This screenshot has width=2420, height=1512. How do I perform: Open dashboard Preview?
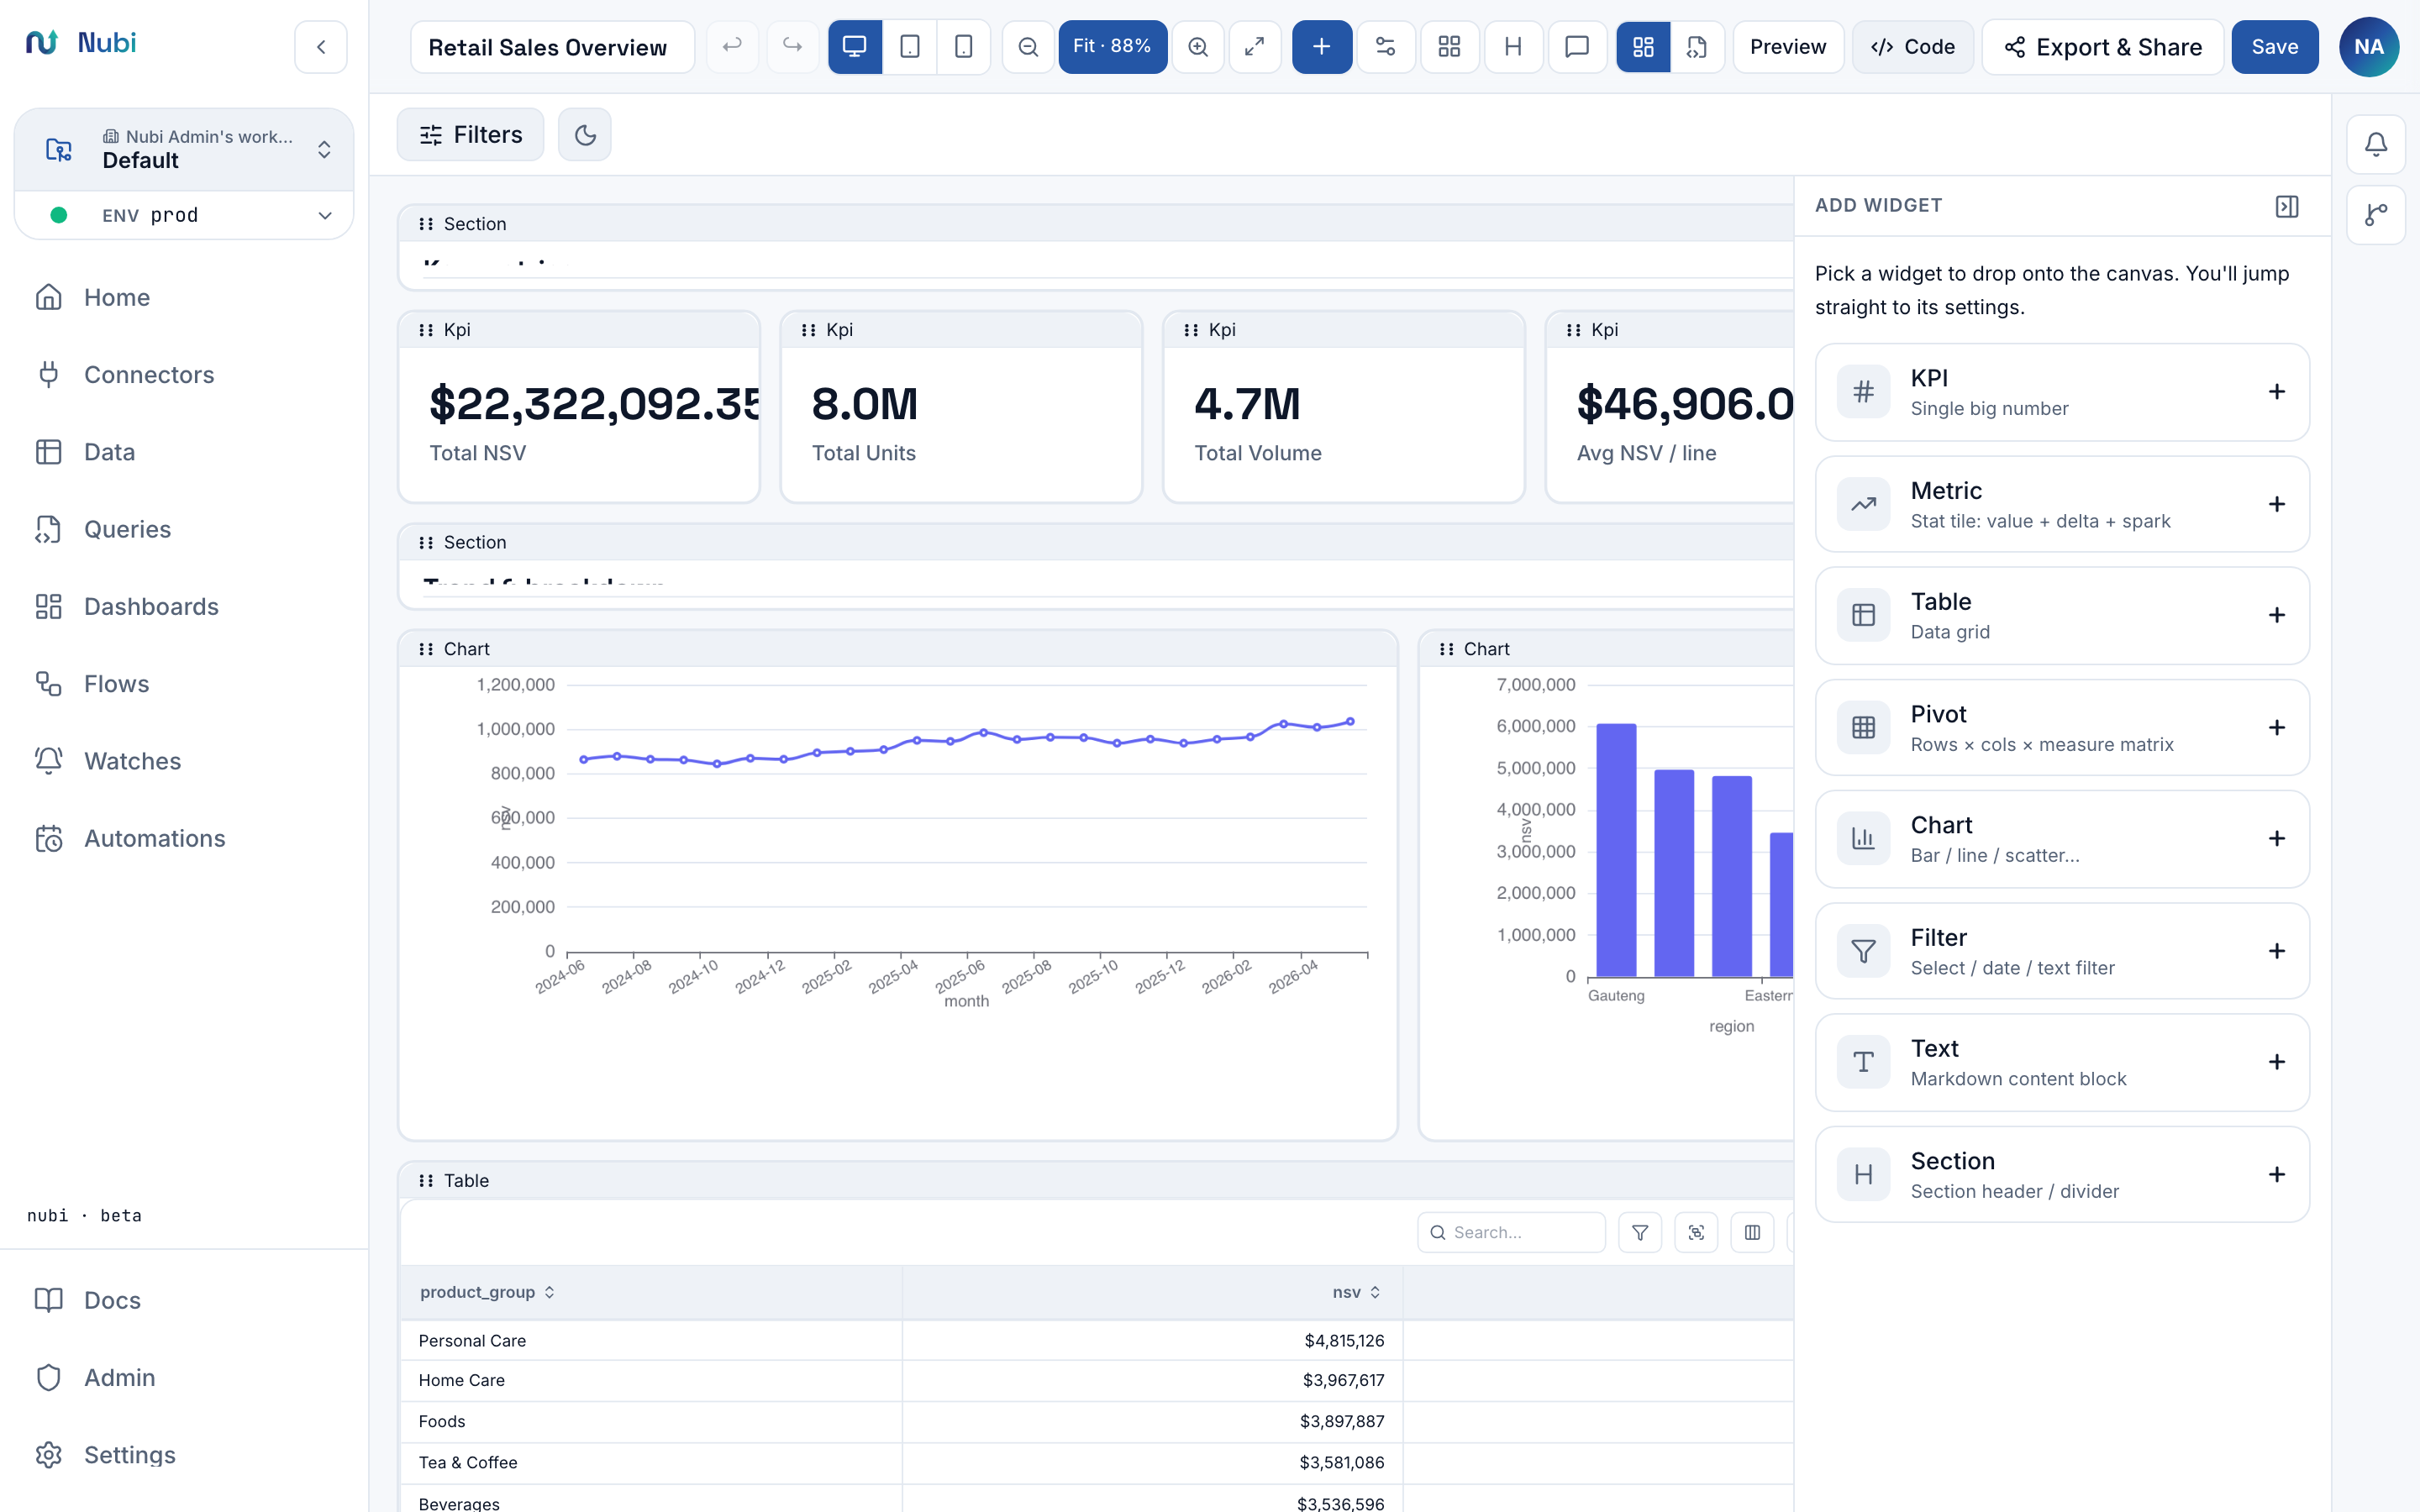point(1788,47)
